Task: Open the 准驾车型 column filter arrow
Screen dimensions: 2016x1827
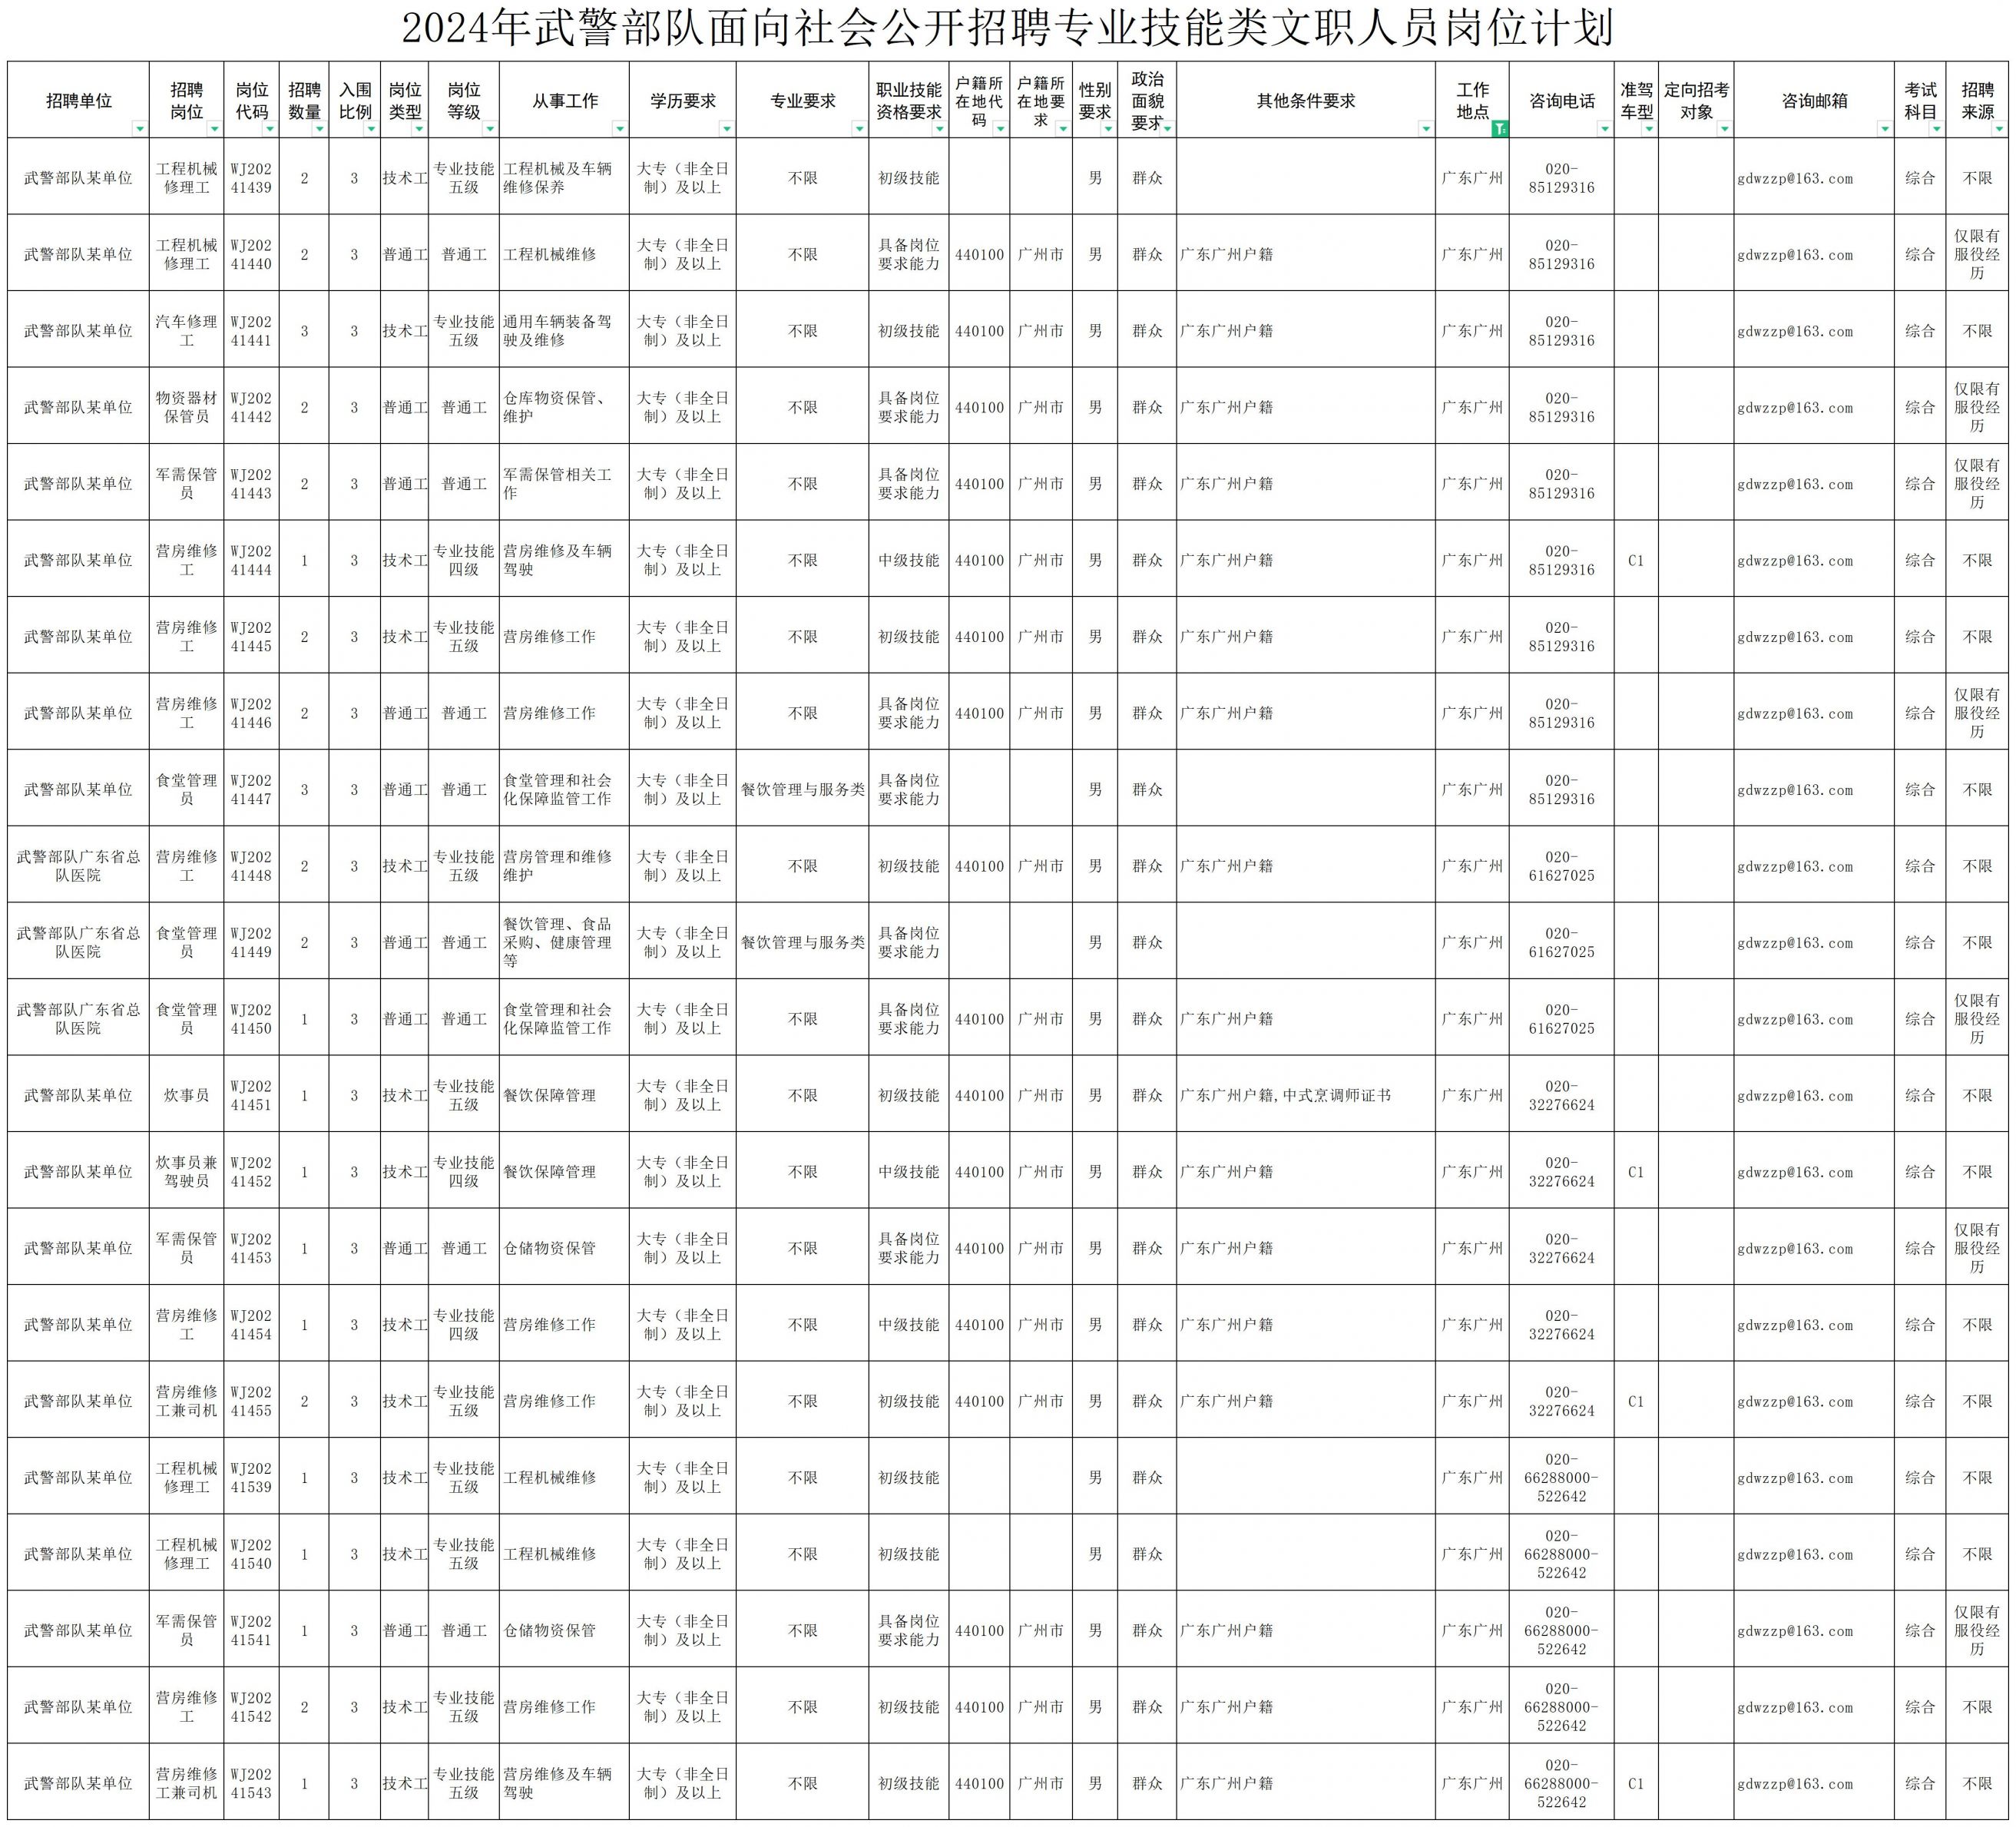Action: pyautogui.click(x=1649, y=129)
